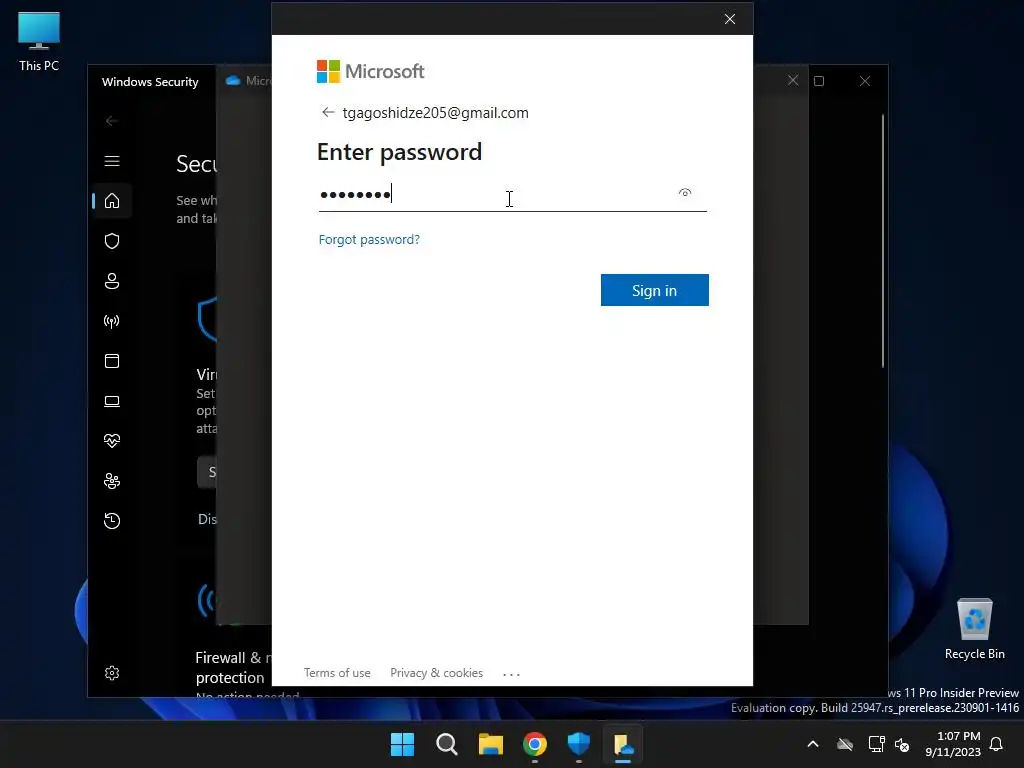Click the OneDrive cloud title icon
Screen dimensions: 1024x768
pyautogui.click(x=233, y=80)
